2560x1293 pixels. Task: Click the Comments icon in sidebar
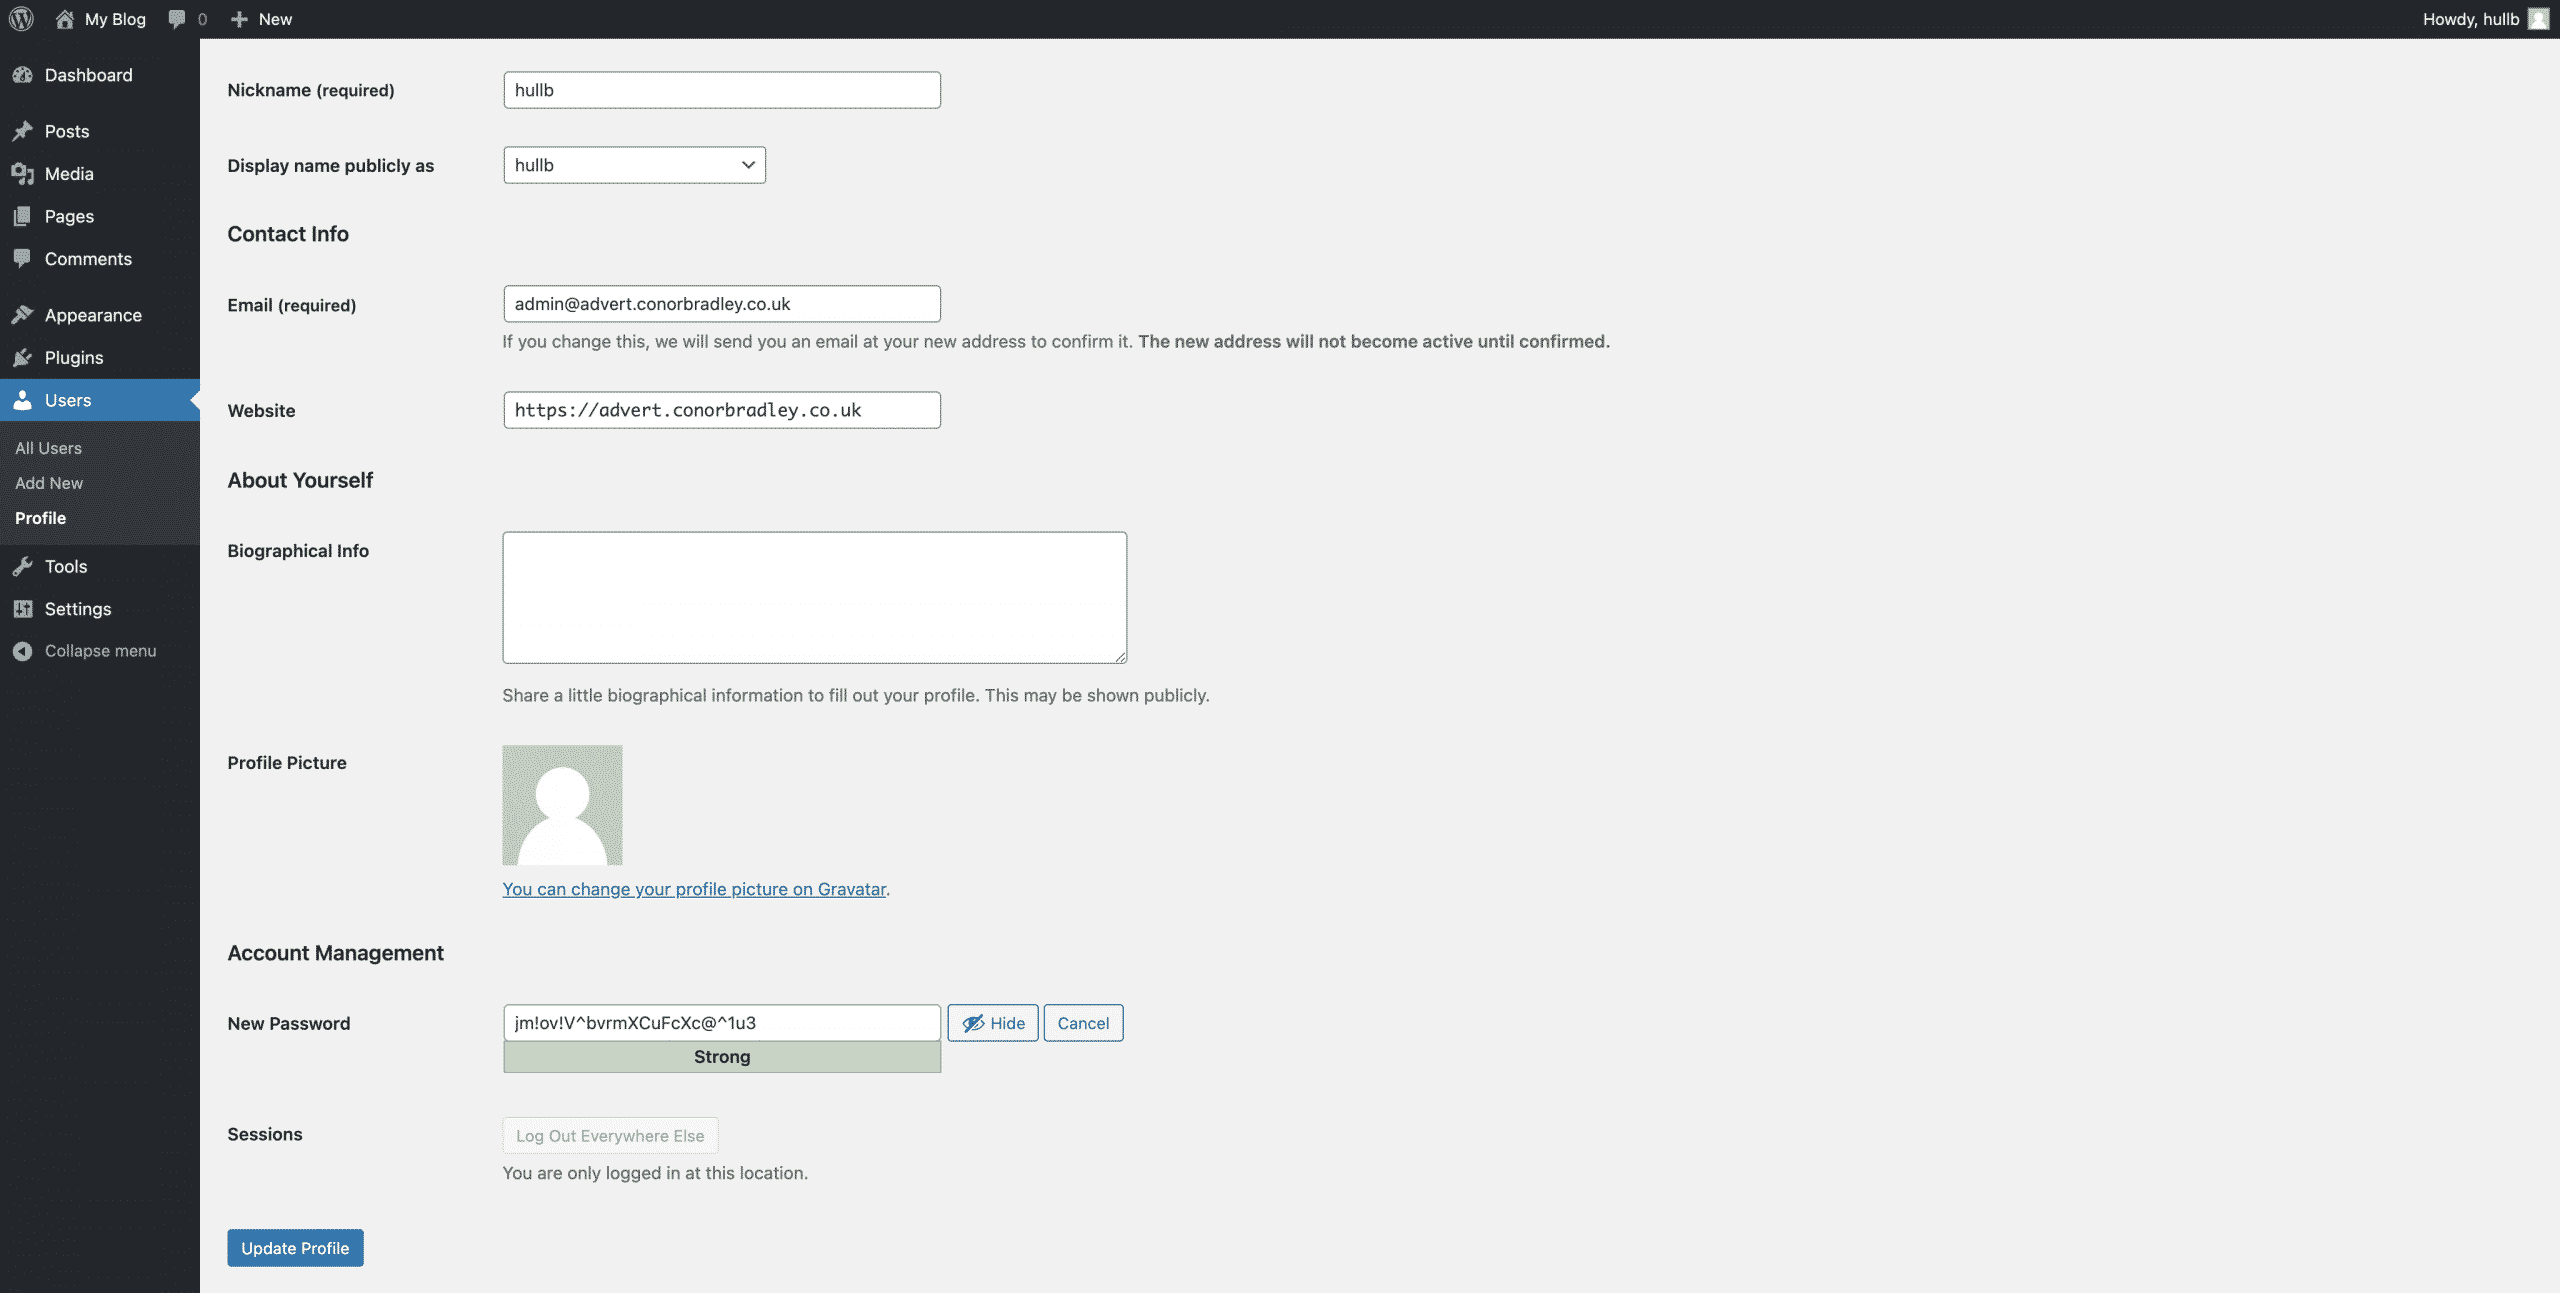(x=22, y=259)
